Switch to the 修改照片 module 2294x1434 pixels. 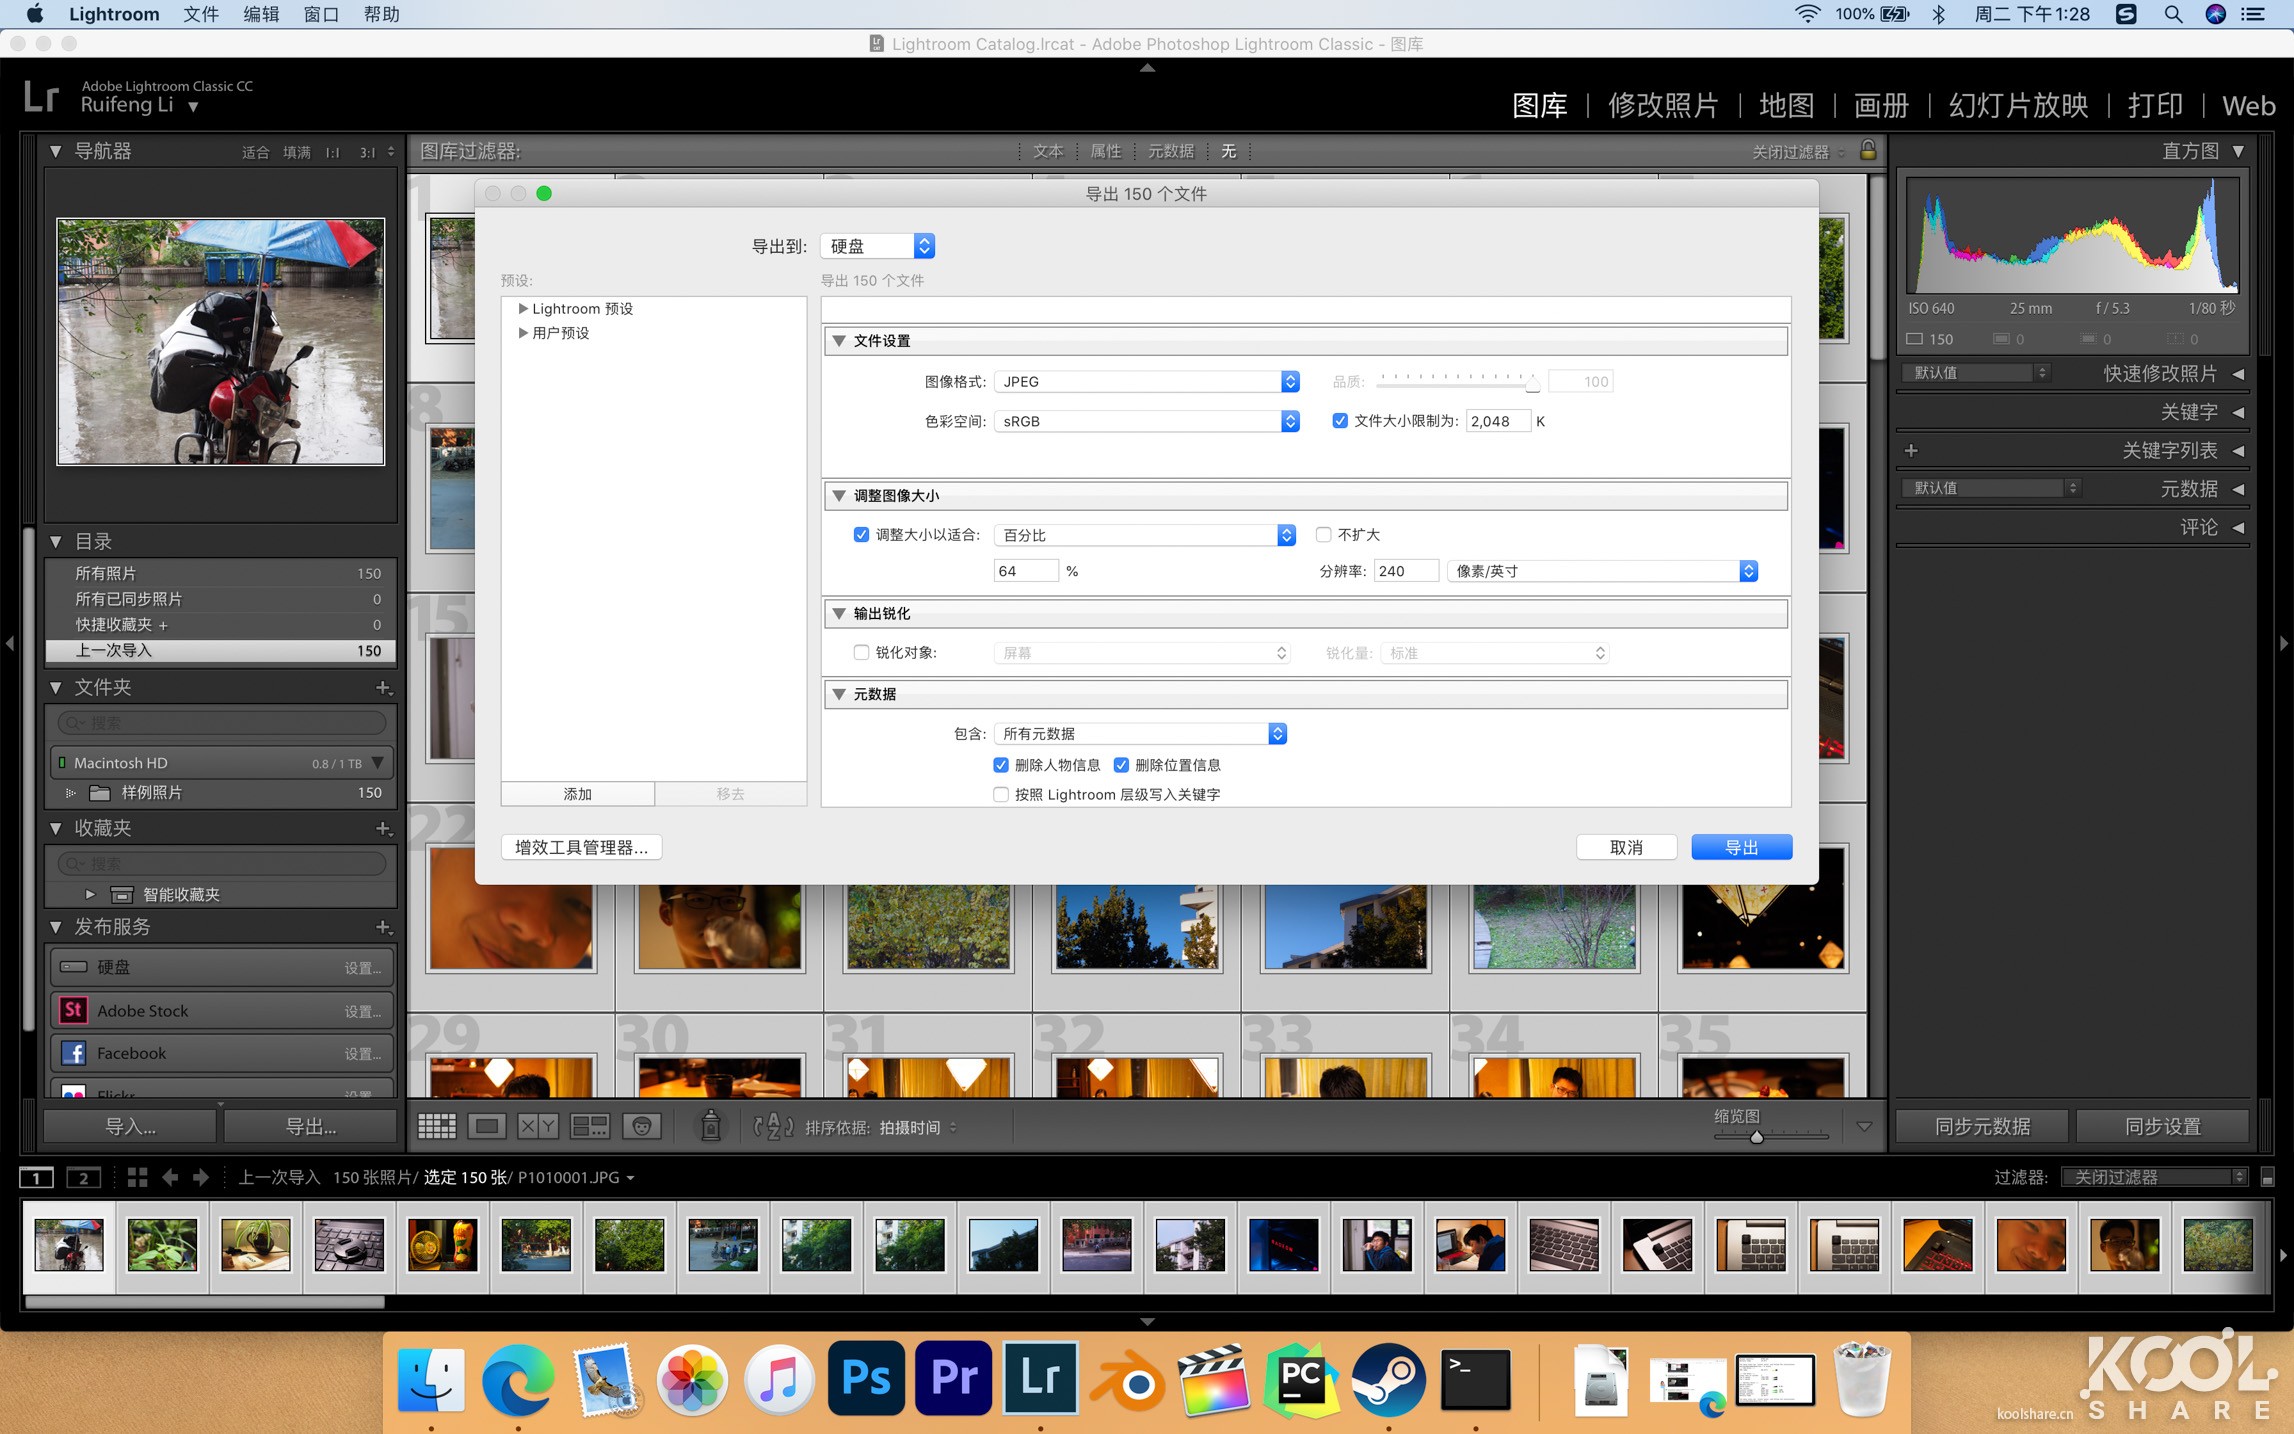point(1663,105)
